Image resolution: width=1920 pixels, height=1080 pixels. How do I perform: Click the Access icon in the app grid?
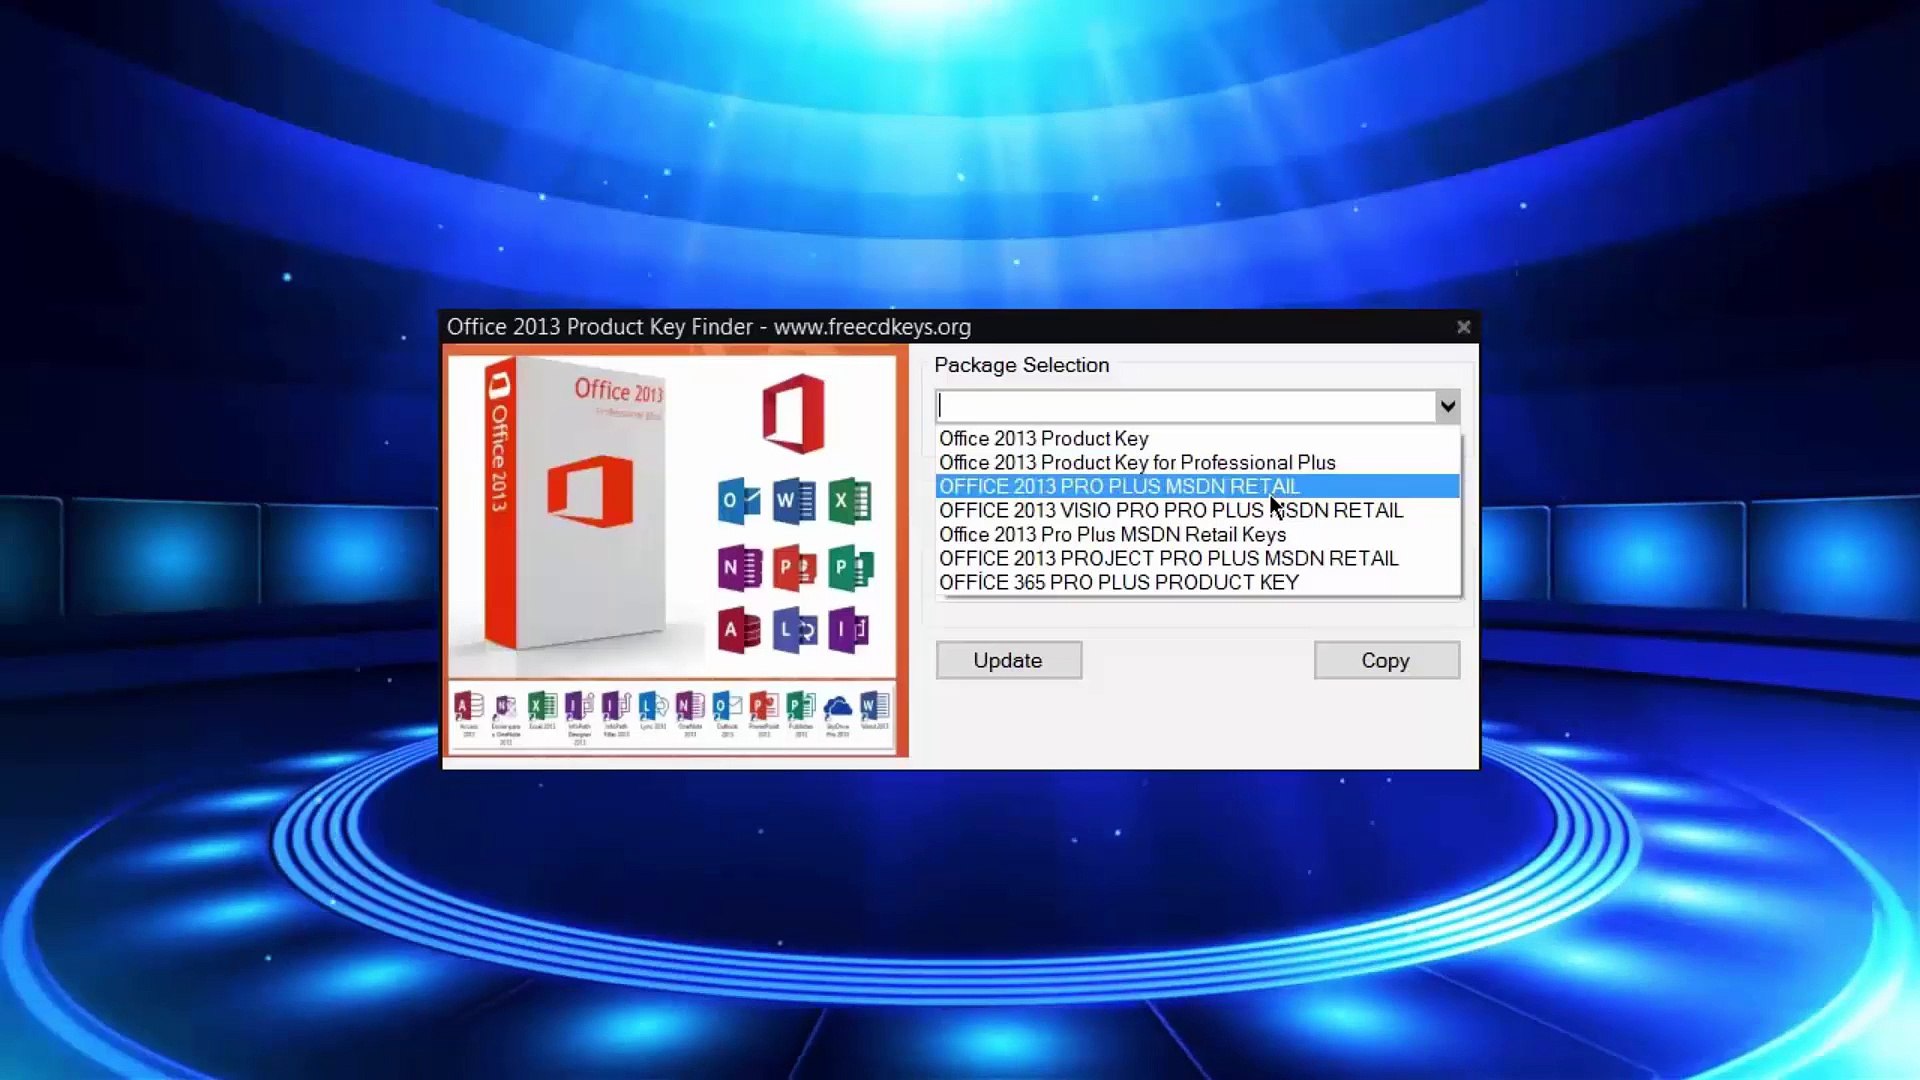click(x=739, y=630)
